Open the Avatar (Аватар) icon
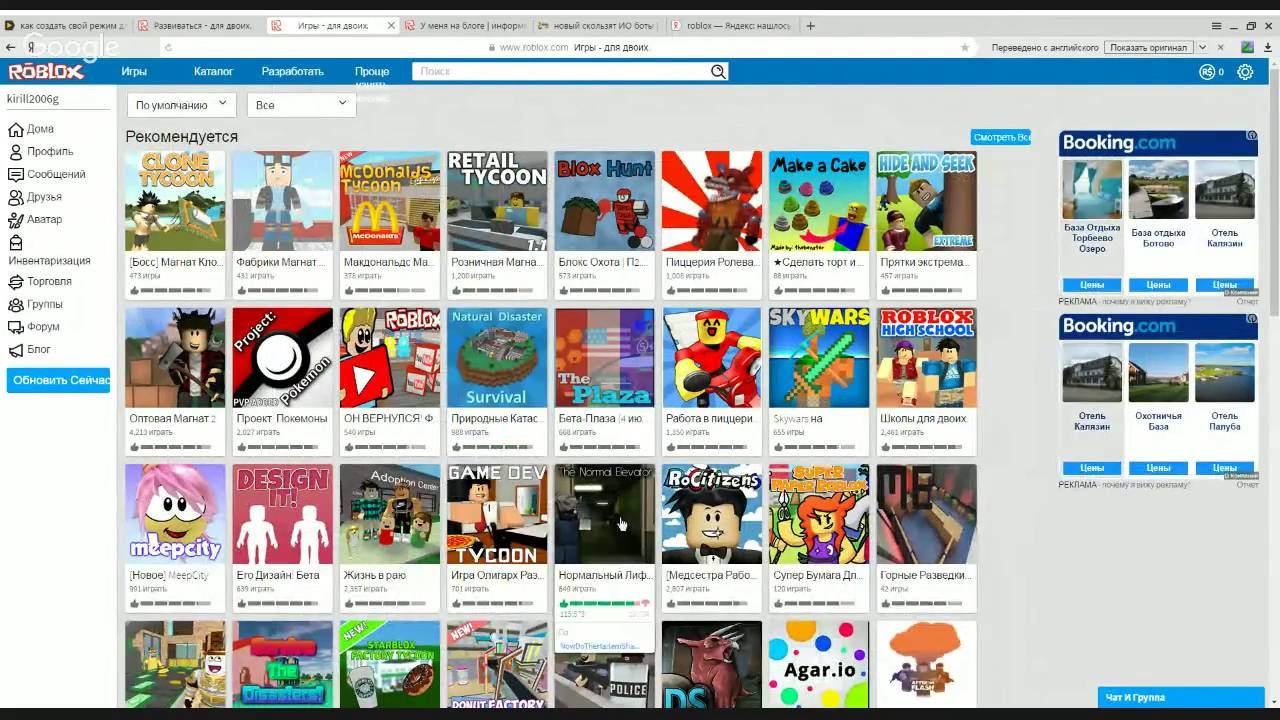This screenshot has height=720, width=1280. coord(15,219)
